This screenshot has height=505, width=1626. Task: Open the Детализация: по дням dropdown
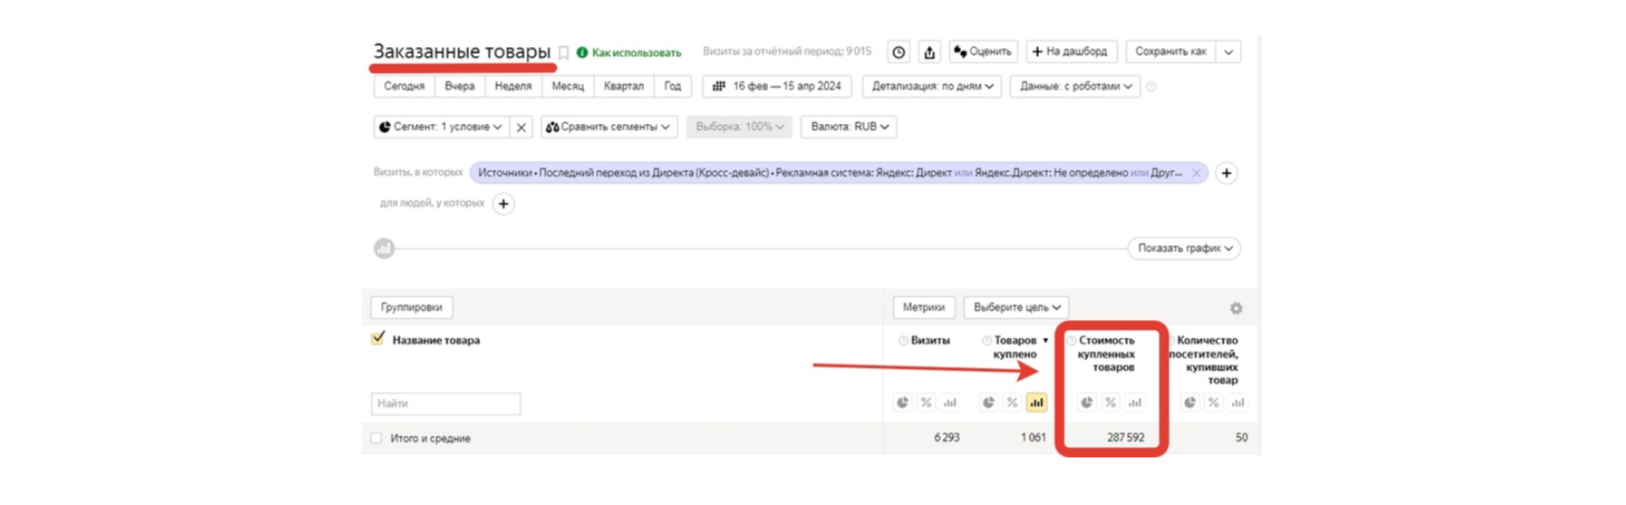932,86
